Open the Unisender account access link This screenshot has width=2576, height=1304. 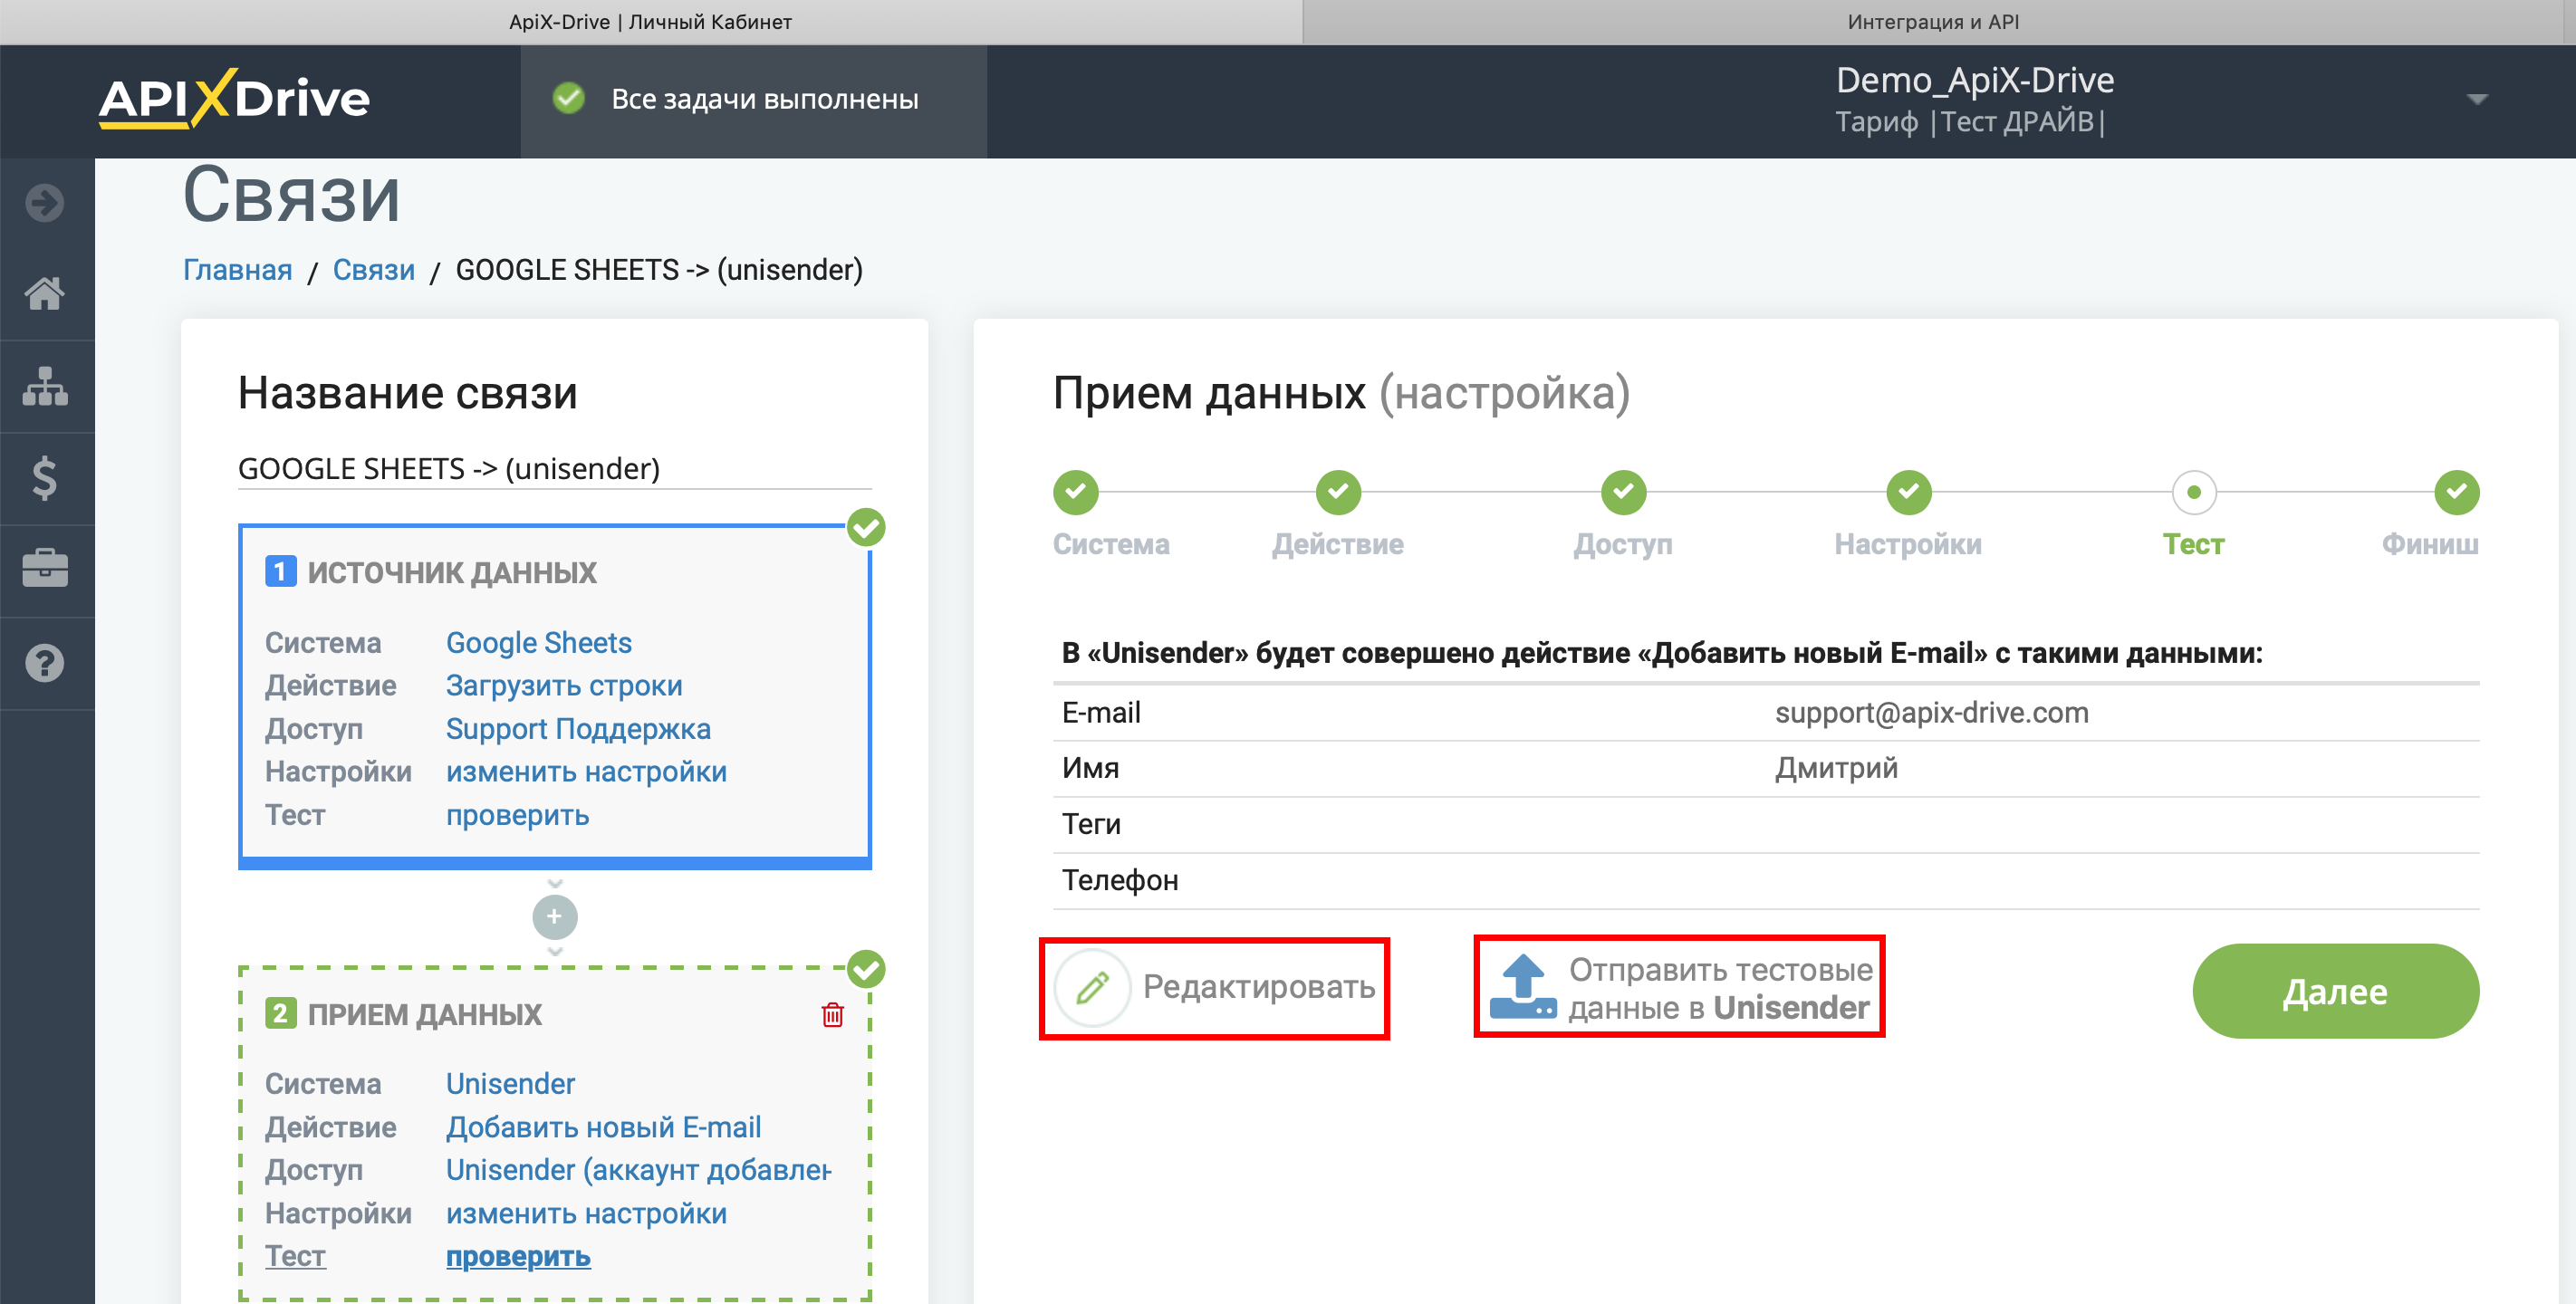638,1170
